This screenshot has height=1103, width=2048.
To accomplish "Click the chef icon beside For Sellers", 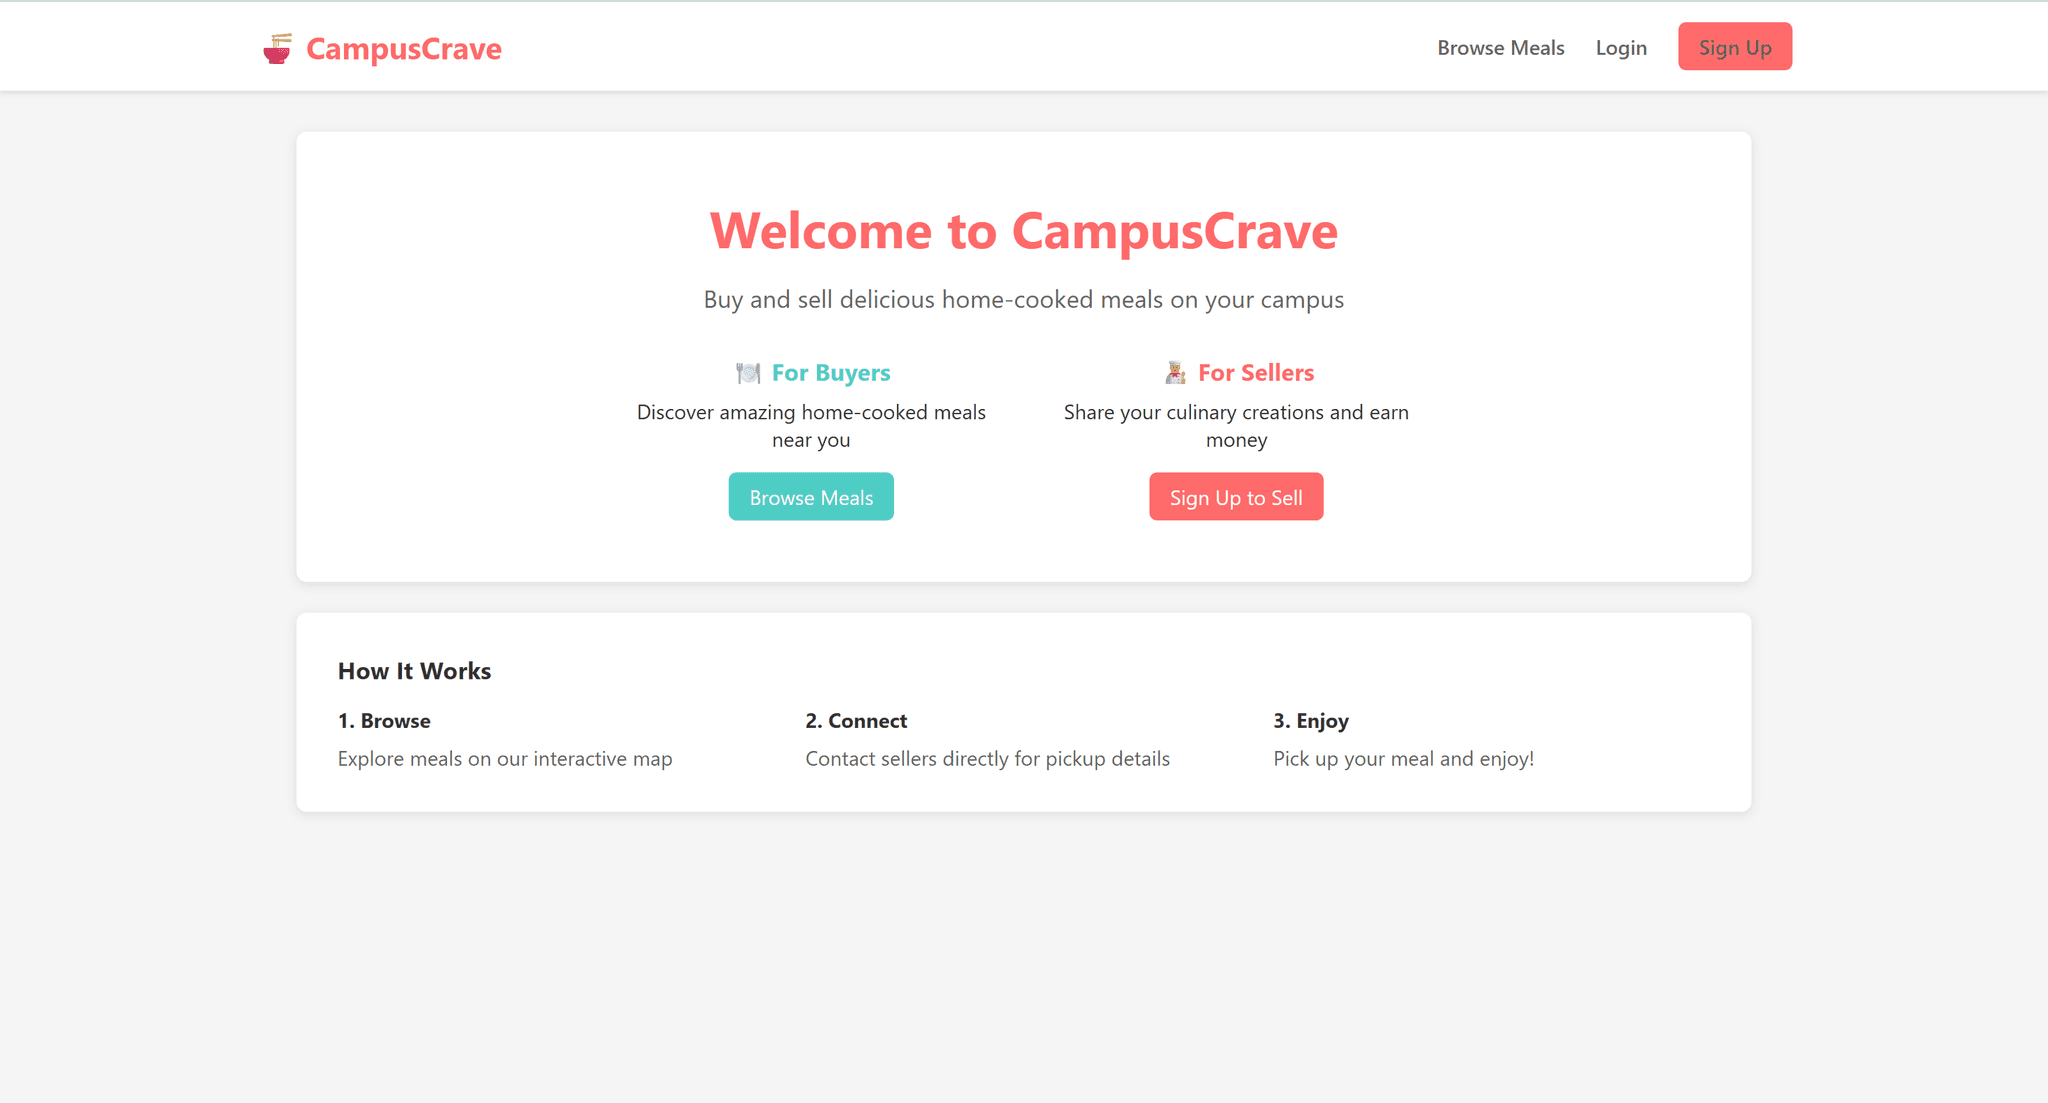I will (x=1175, y=373).
